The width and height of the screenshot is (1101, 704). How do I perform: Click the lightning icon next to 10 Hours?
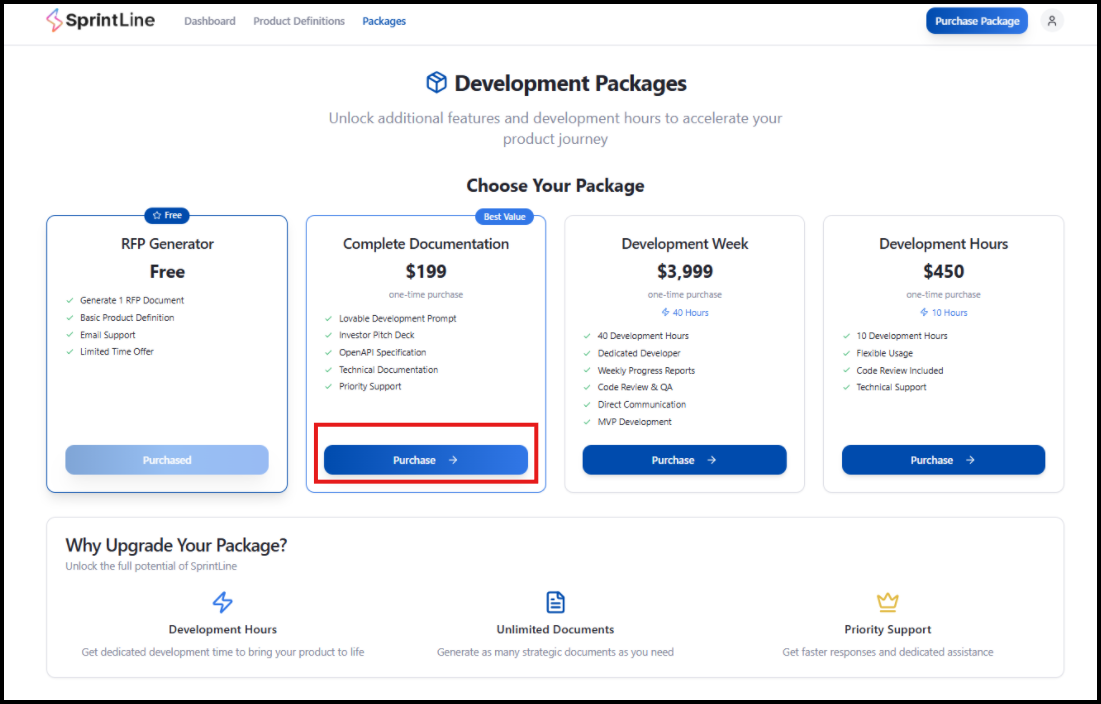coord(924,312)
